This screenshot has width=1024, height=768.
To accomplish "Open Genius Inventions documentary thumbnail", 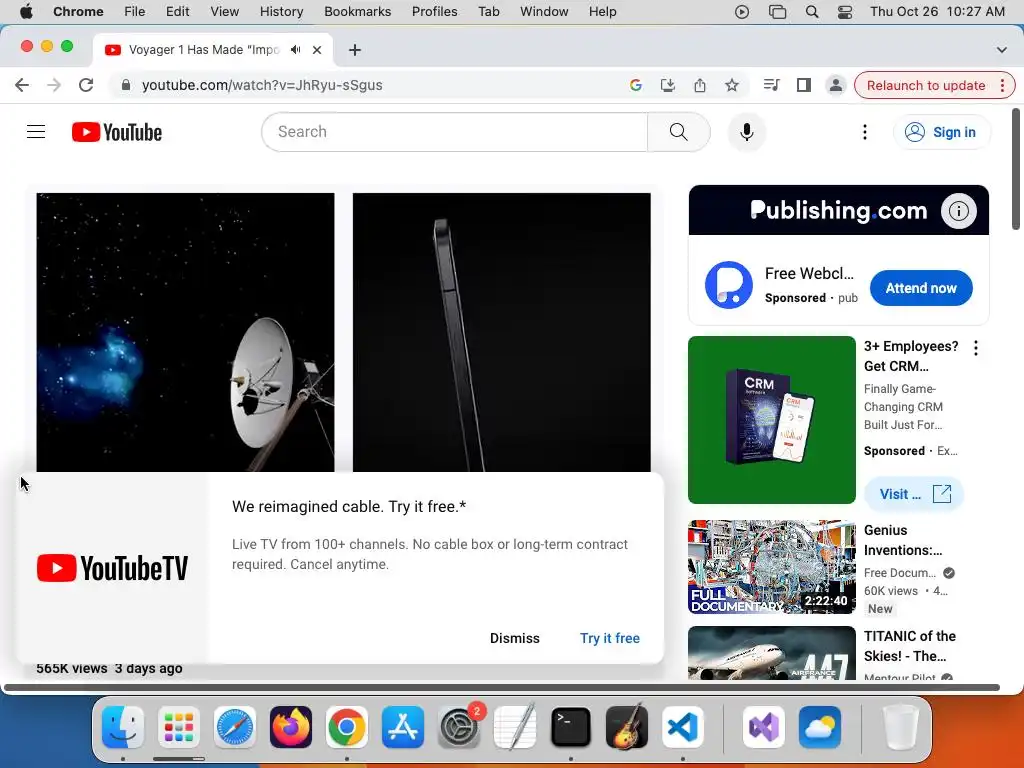I will click(x=772, y=567).
